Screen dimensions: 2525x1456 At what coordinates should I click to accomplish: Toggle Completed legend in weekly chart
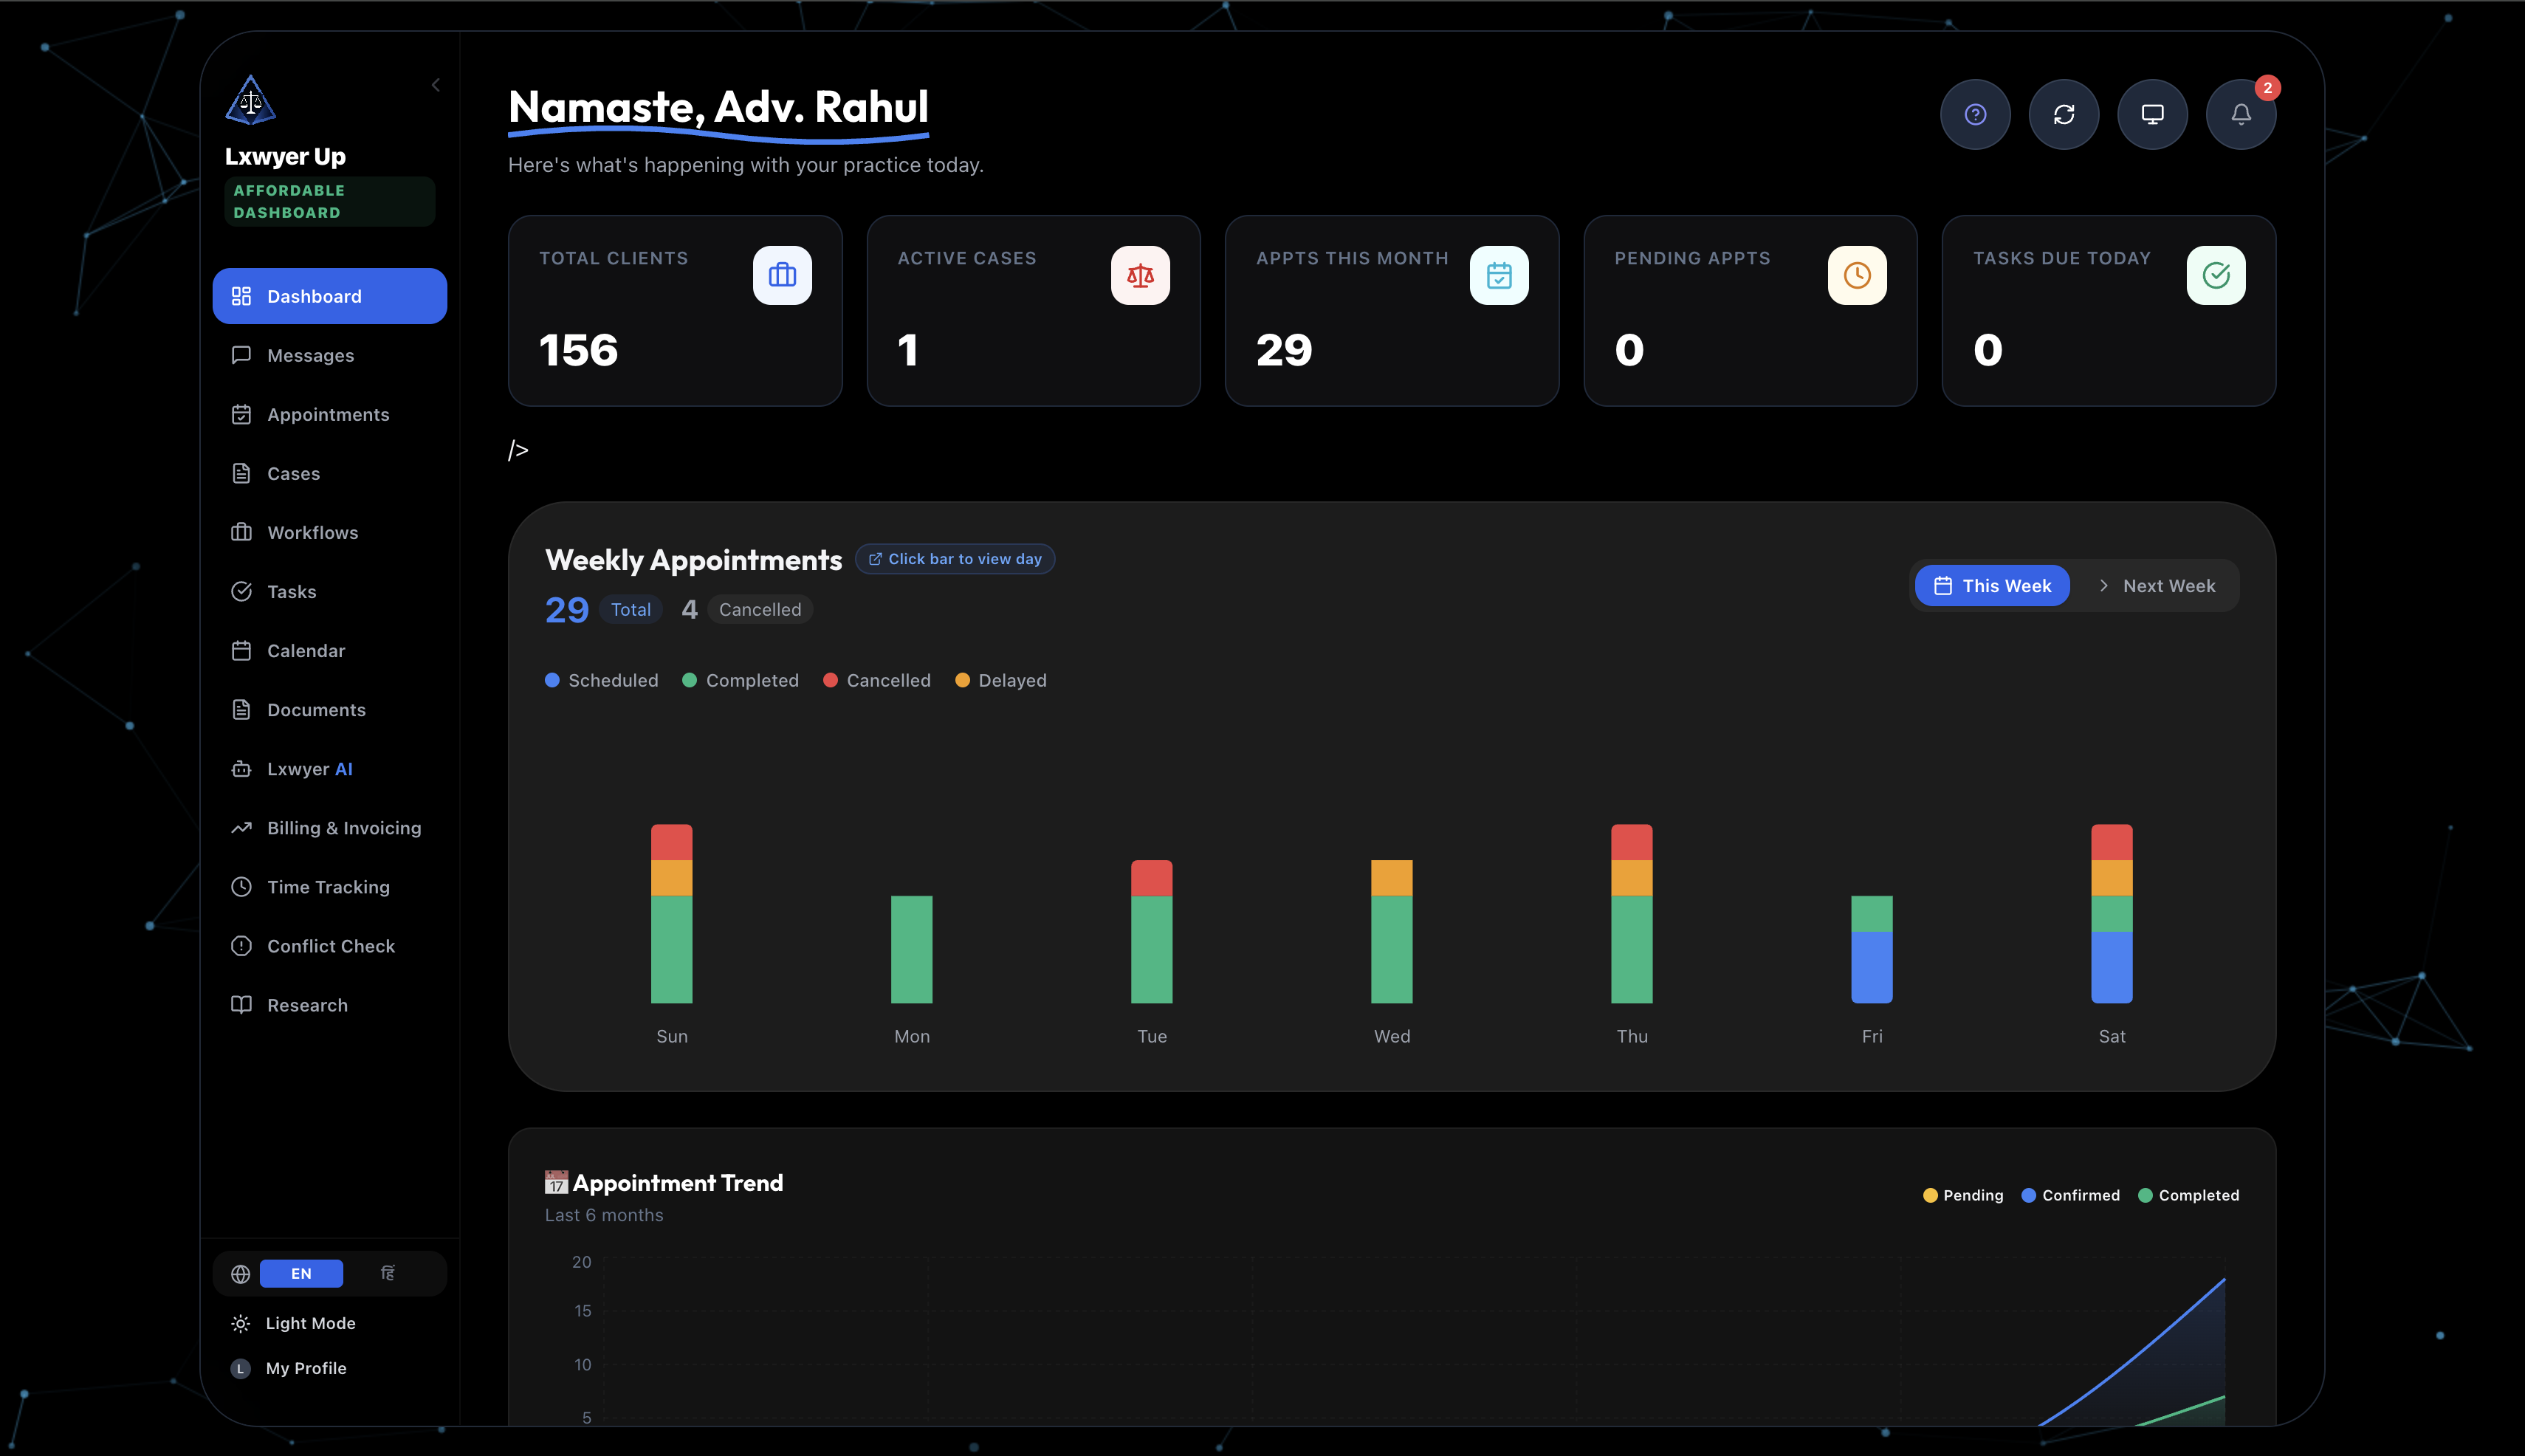(x=741, y=680)
